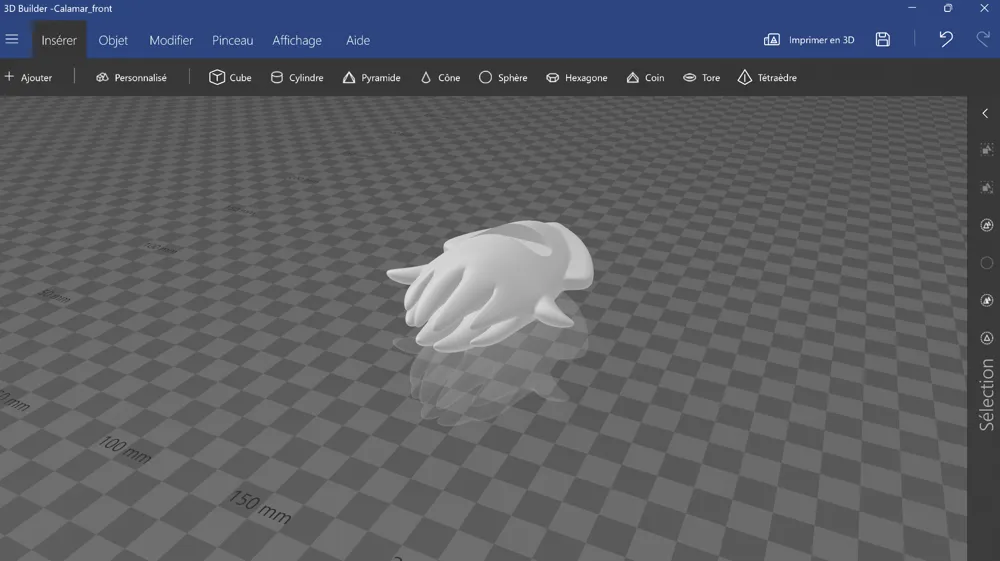This screenshot has height=561, width=1000.
Task: Select the white 3D squid model
Action: (x=490, y=287)
